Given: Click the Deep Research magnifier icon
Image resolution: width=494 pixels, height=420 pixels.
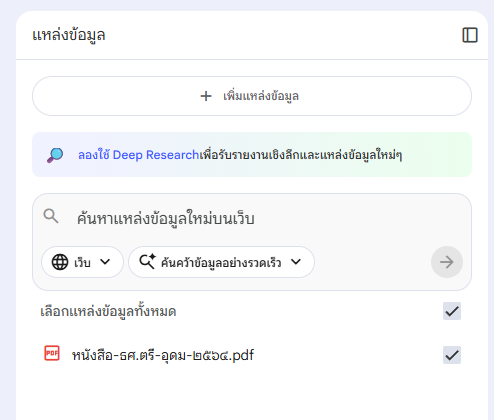Looking at the screenshot, I should tap(55, 155).
